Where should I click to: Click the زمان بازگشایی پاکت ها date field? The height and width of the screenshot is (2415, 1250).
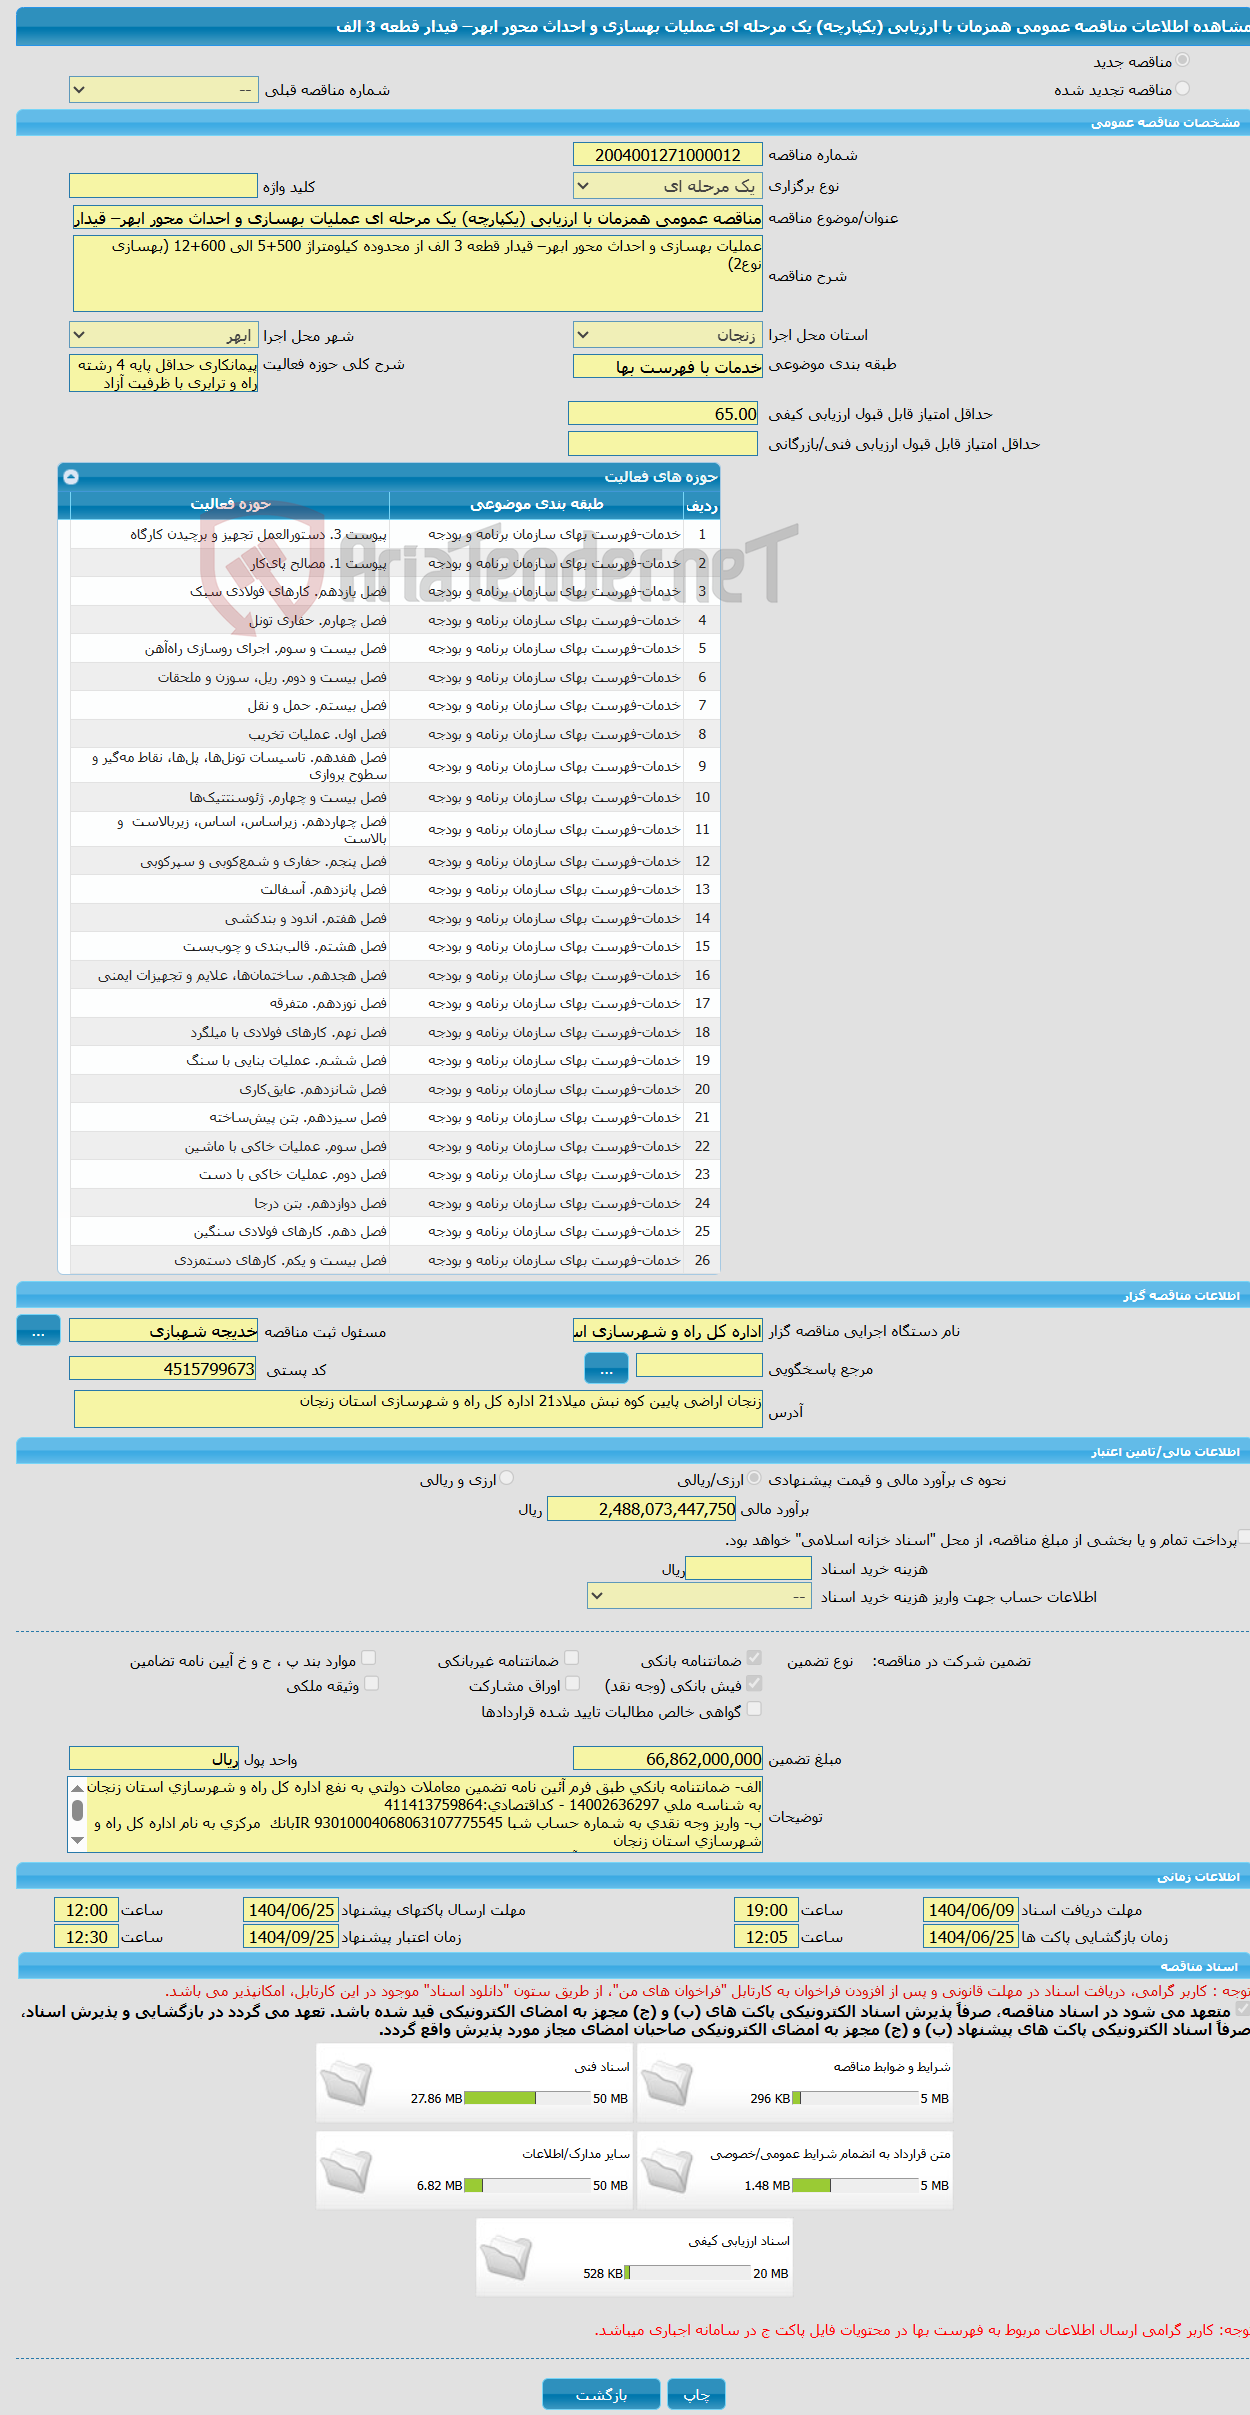click(971, 1936)
